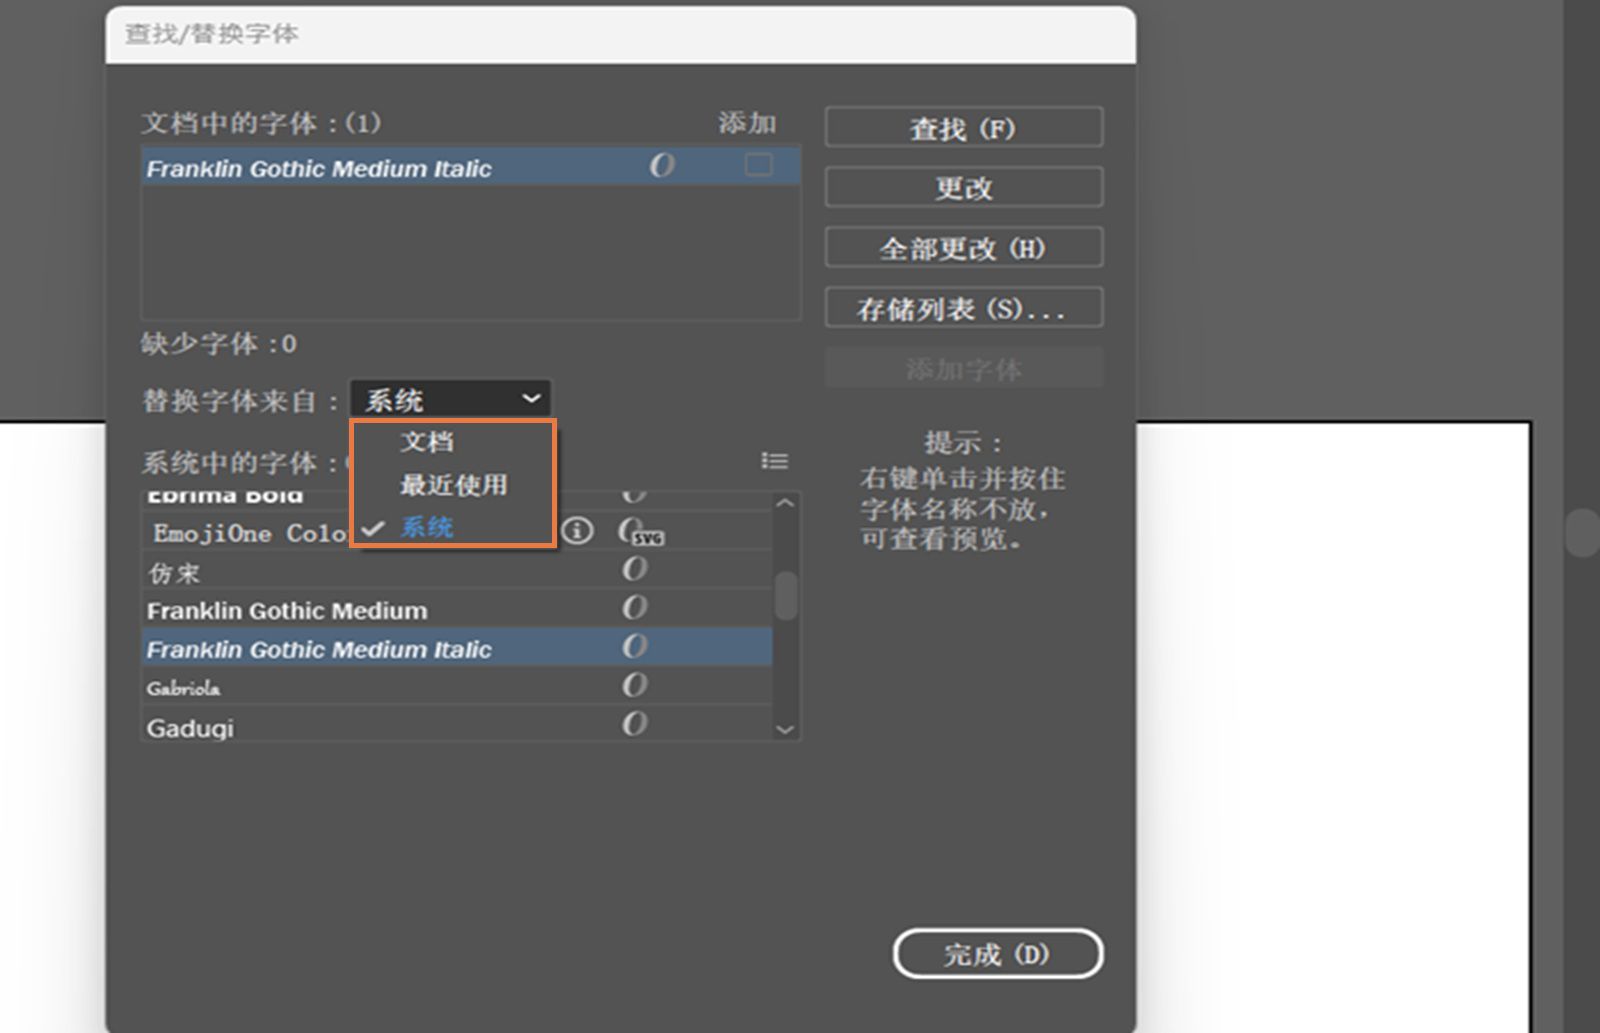The image size is (1600, 1033).
Task: Open the 替换字体来自 dropdown
Action: 449,398
